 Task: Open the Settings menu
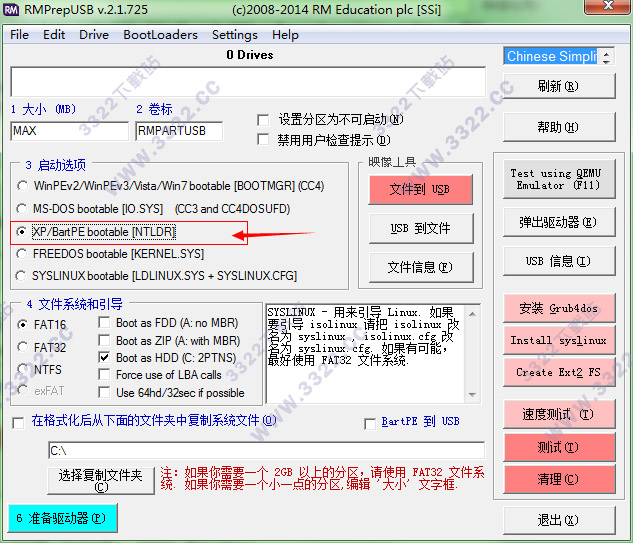pos(235,35)
